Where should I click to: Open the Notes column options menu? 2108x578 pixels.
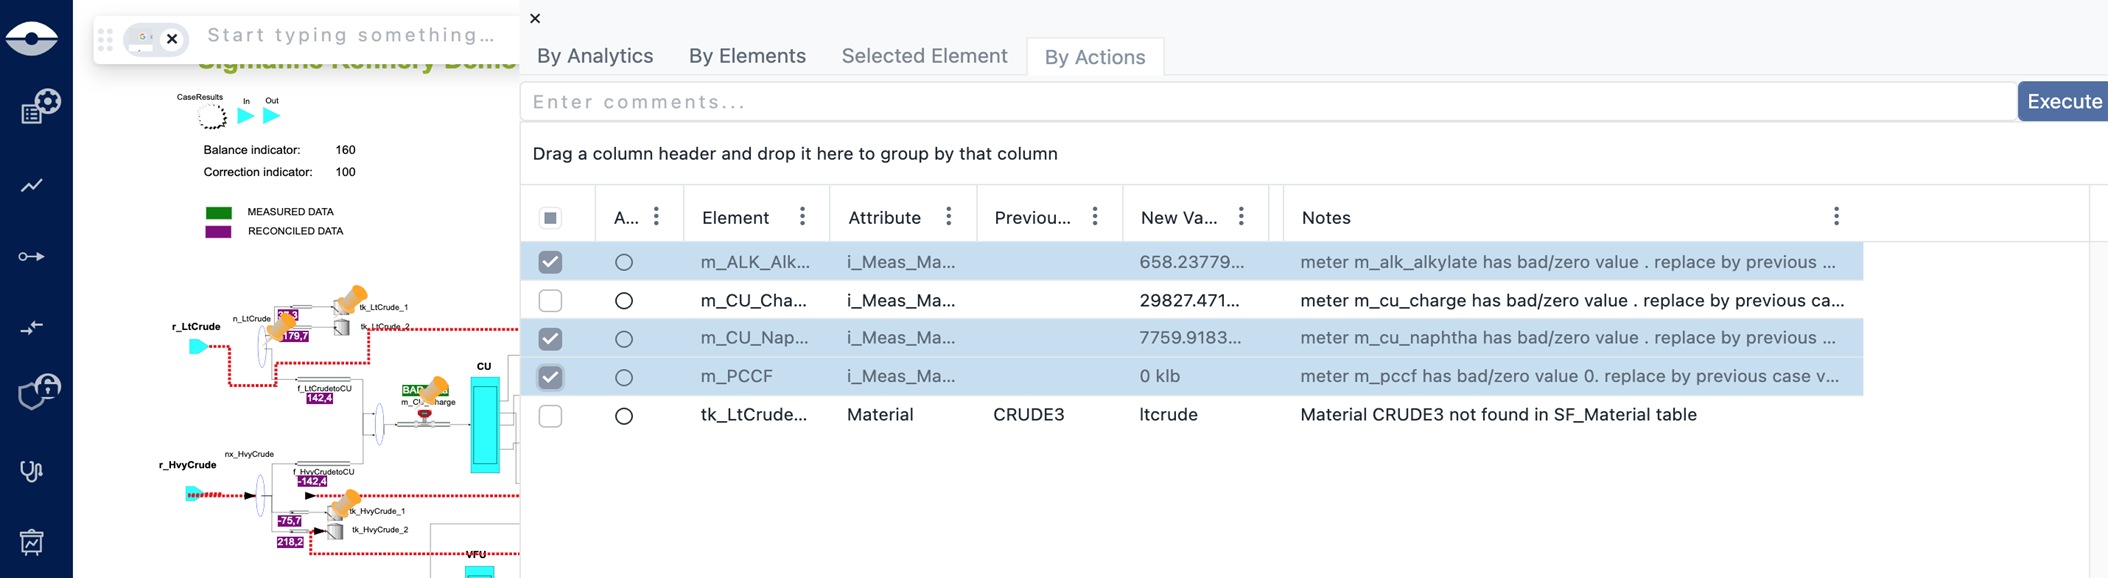1835,217
